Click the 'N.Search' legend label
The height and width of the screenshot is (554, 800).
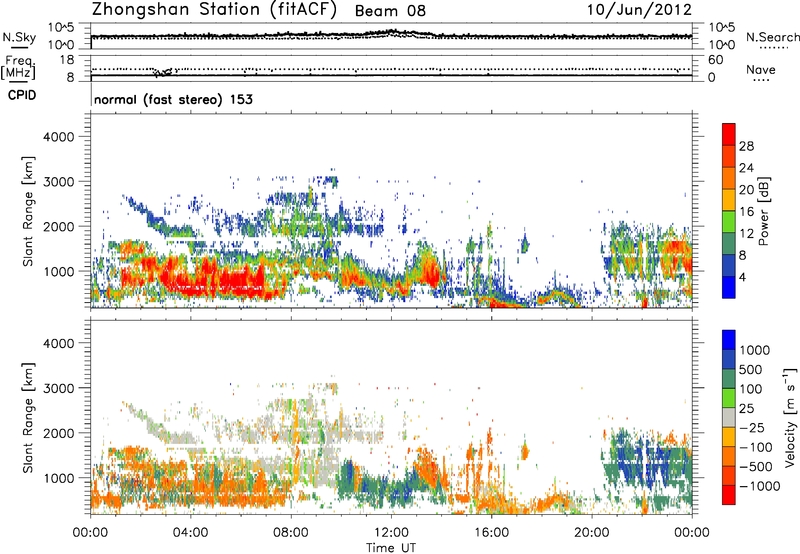tap(772, 37)
